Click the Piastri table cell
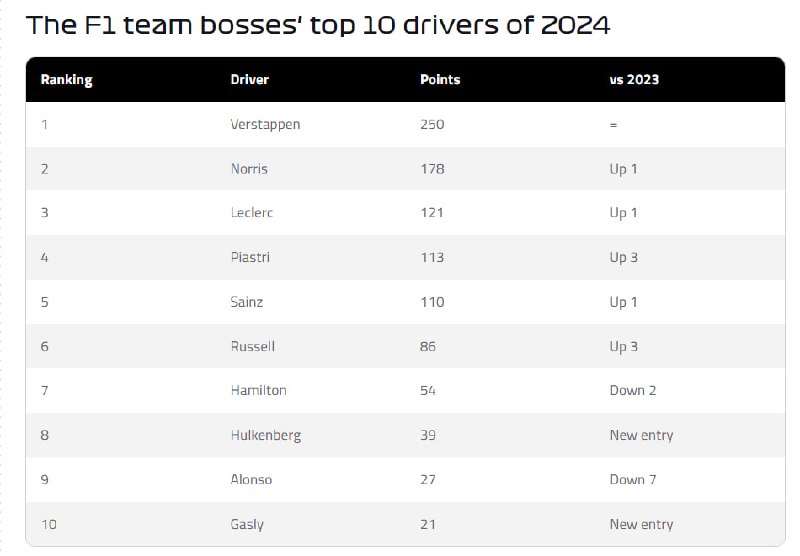 click(250, 257)
